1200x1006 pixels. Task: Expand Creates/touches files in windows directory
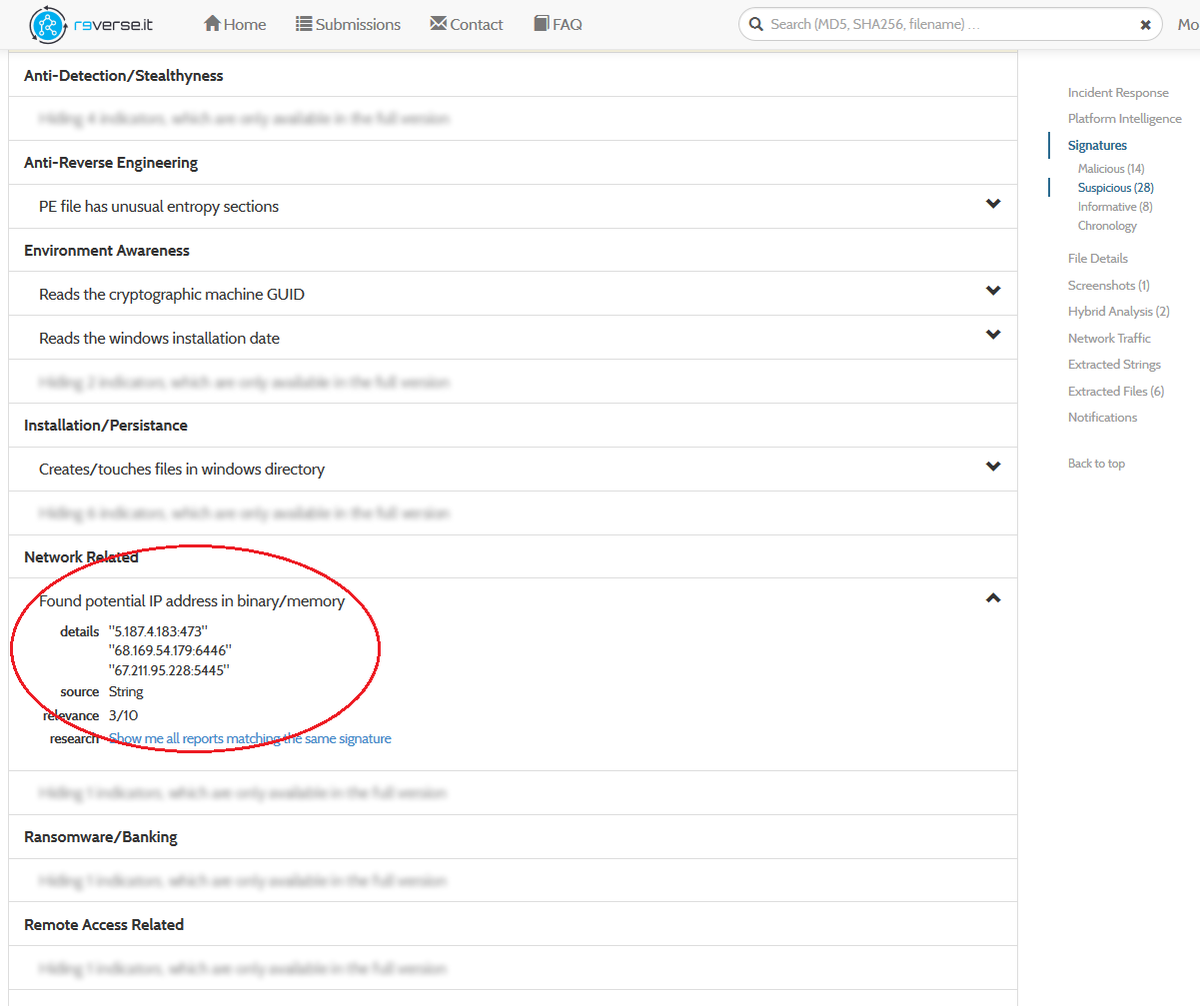pyautogui.click(x=513, y=469)
